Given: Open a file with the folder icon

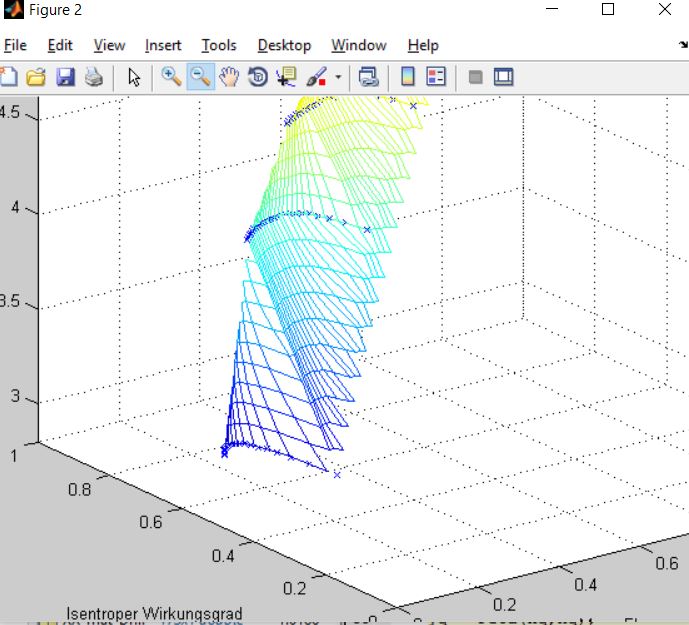Looking at the screenshot, I should pyautogui.click(x=36, y=77).
